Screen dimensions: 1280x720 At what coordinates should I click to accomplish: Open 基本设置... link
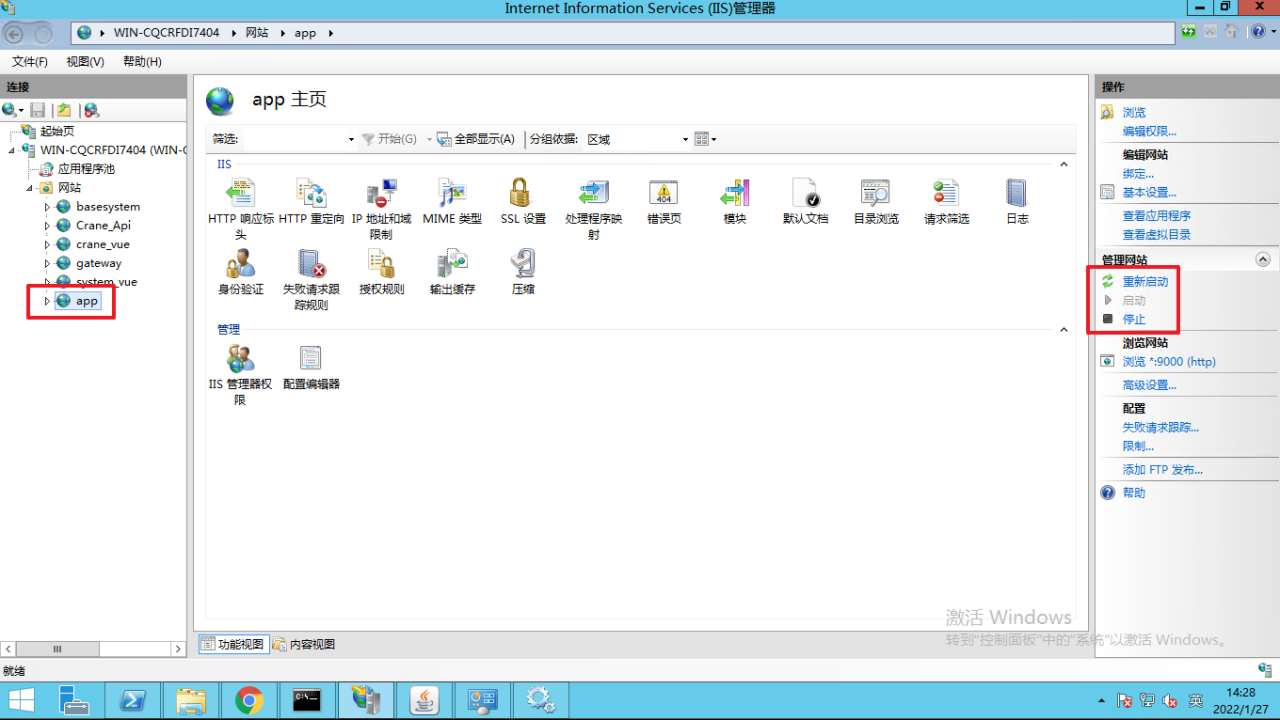pos(1149,192)
